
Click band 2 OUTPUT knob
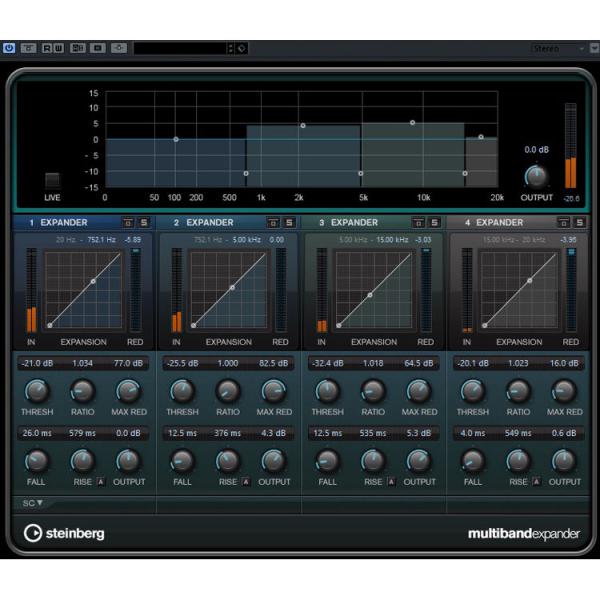click(274, 461)
